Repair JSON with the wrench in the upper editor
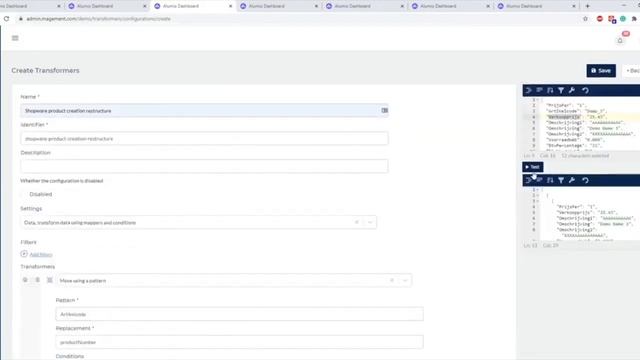640x360 pixels. (x=572, y=90)
